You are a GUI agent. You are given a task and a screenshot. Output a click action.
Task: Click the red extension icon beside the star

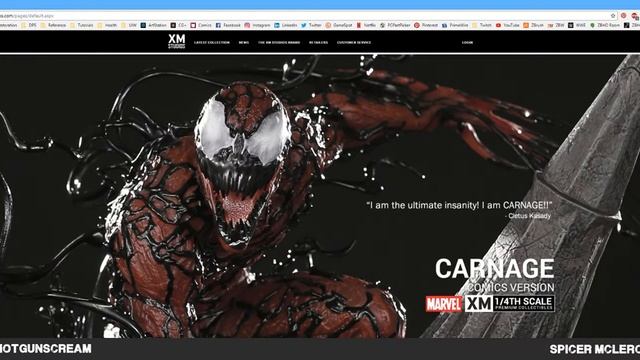click(623, 16)
